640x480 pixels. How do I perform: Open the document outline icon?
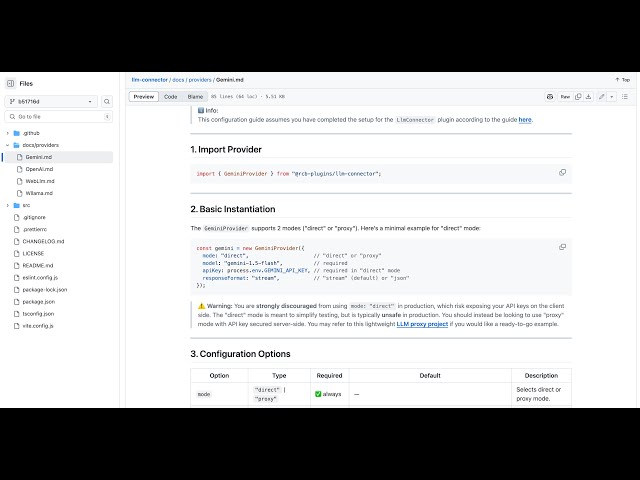point(625,97)
